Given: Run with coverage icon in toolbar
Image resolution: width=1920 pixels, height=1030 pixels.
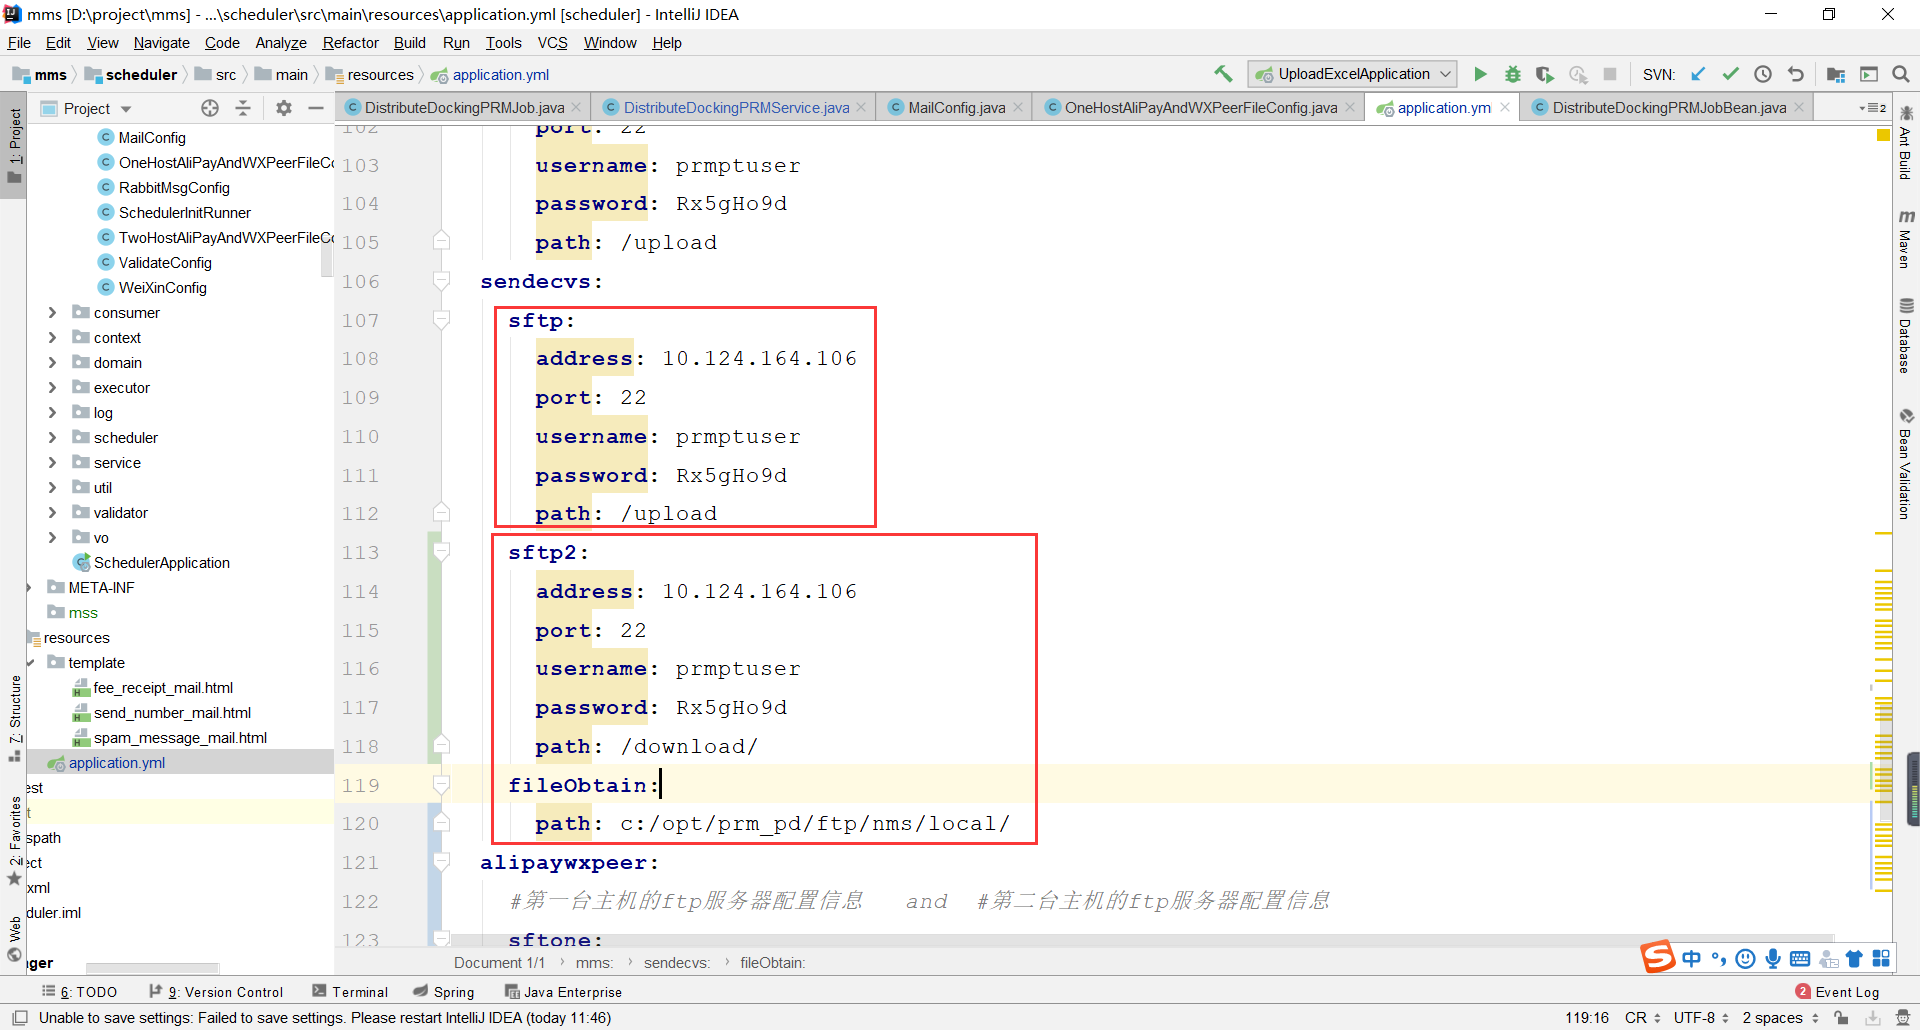Looking at the screenshot, I should click(1545, 74).
